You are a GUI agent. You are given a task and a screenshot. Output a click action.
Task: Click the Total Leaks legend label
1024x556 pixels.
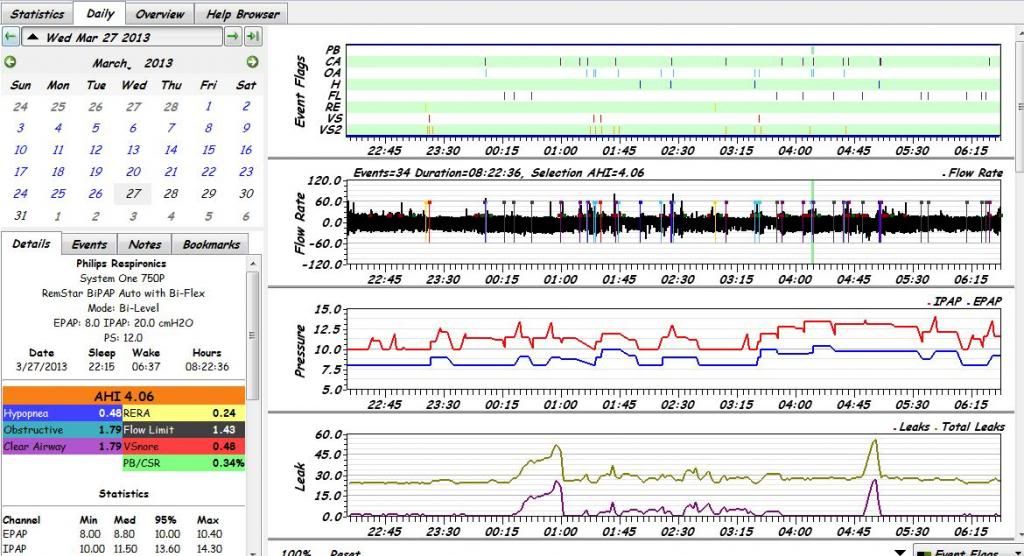click(972, 427)
